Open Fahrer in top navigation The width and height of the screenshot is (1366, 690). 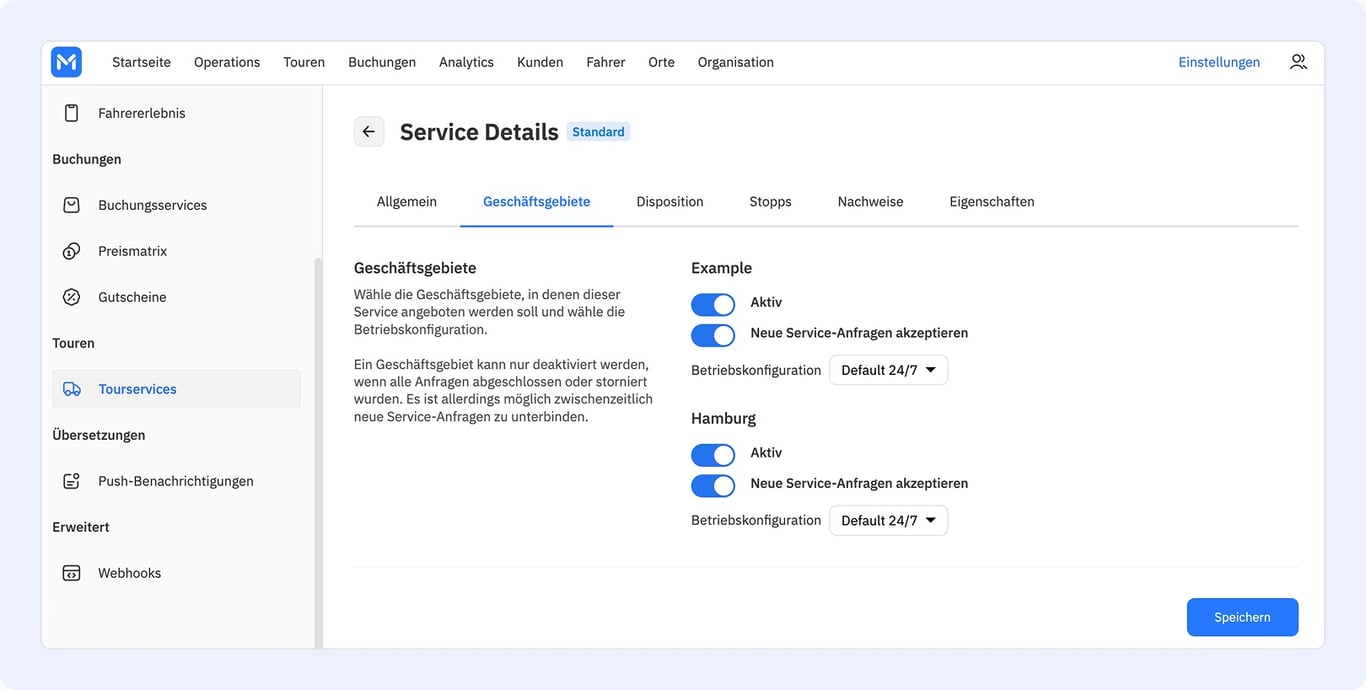point(606,62)
